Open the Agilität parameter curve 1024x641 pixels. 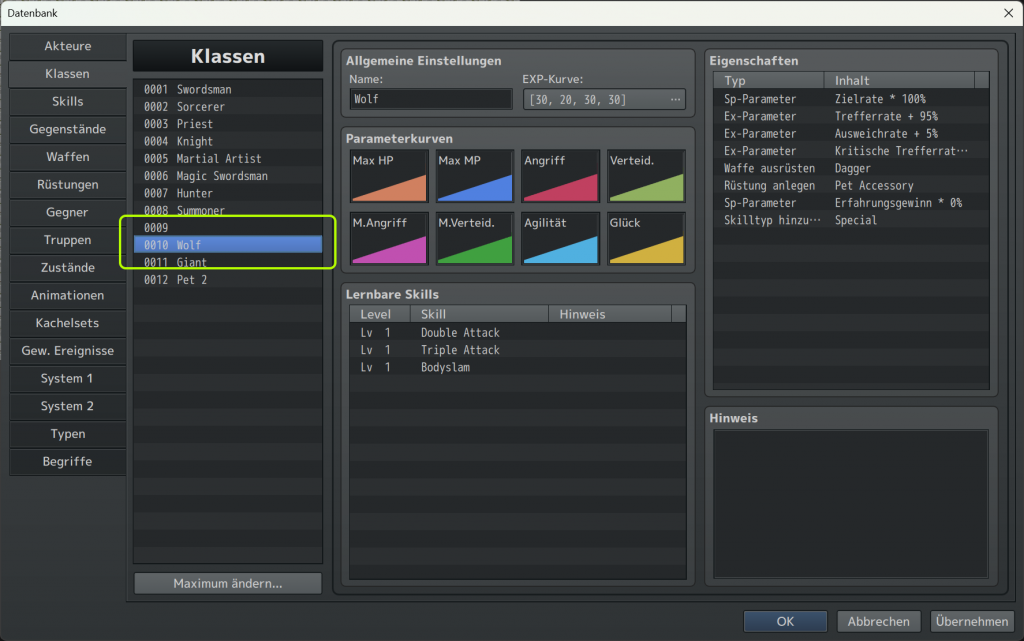(x=561, y=239)
